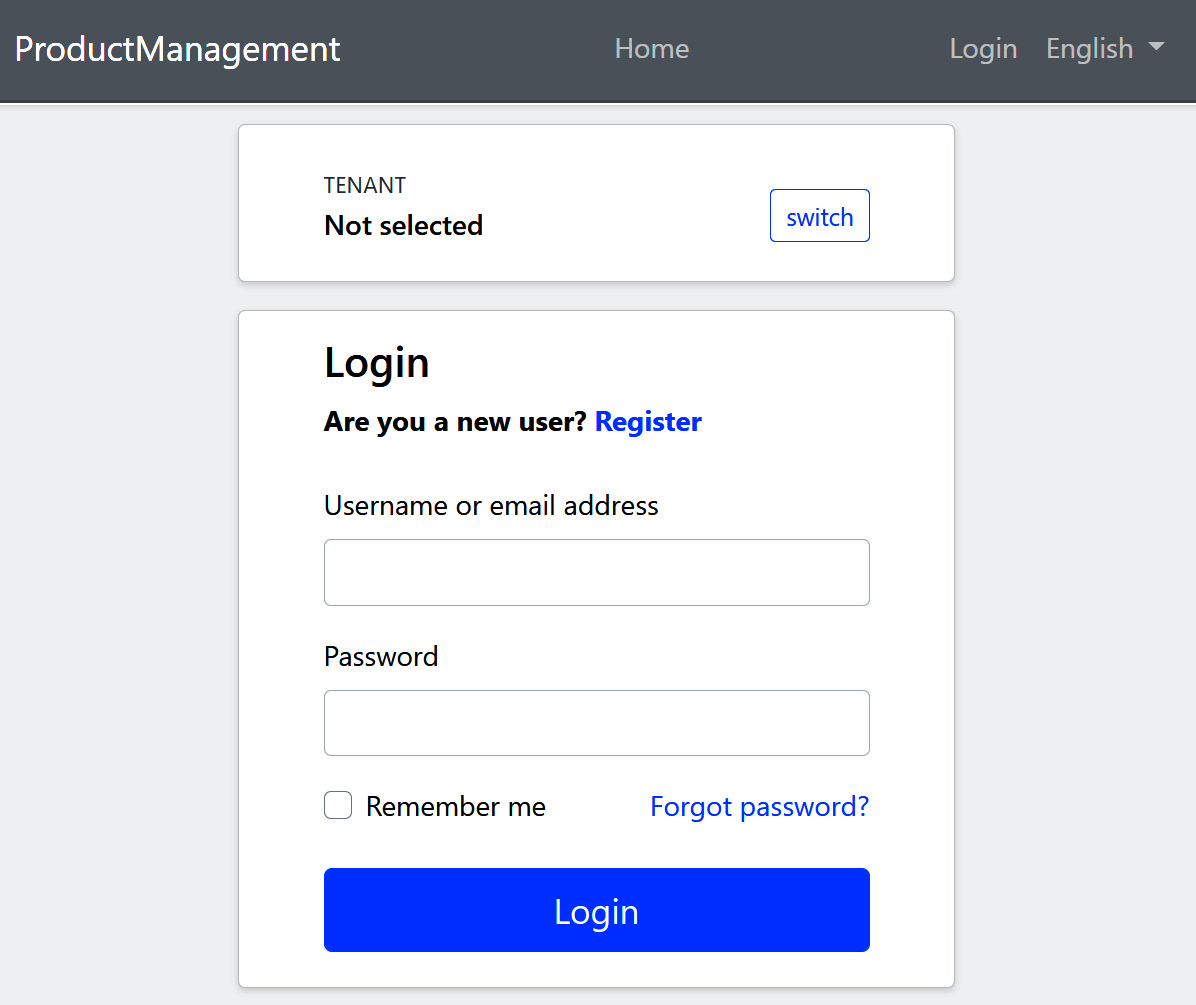
Task: Click the ProductManagement brand logo text
Action: coord(177,49)
